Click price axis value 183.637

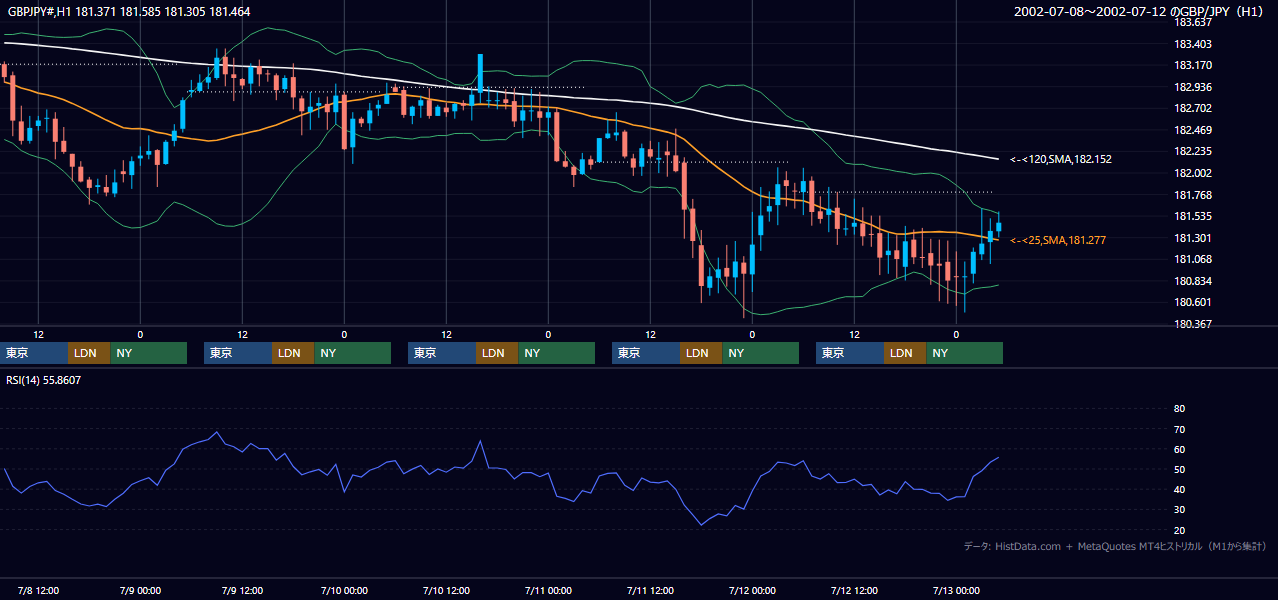point(1192,22)
